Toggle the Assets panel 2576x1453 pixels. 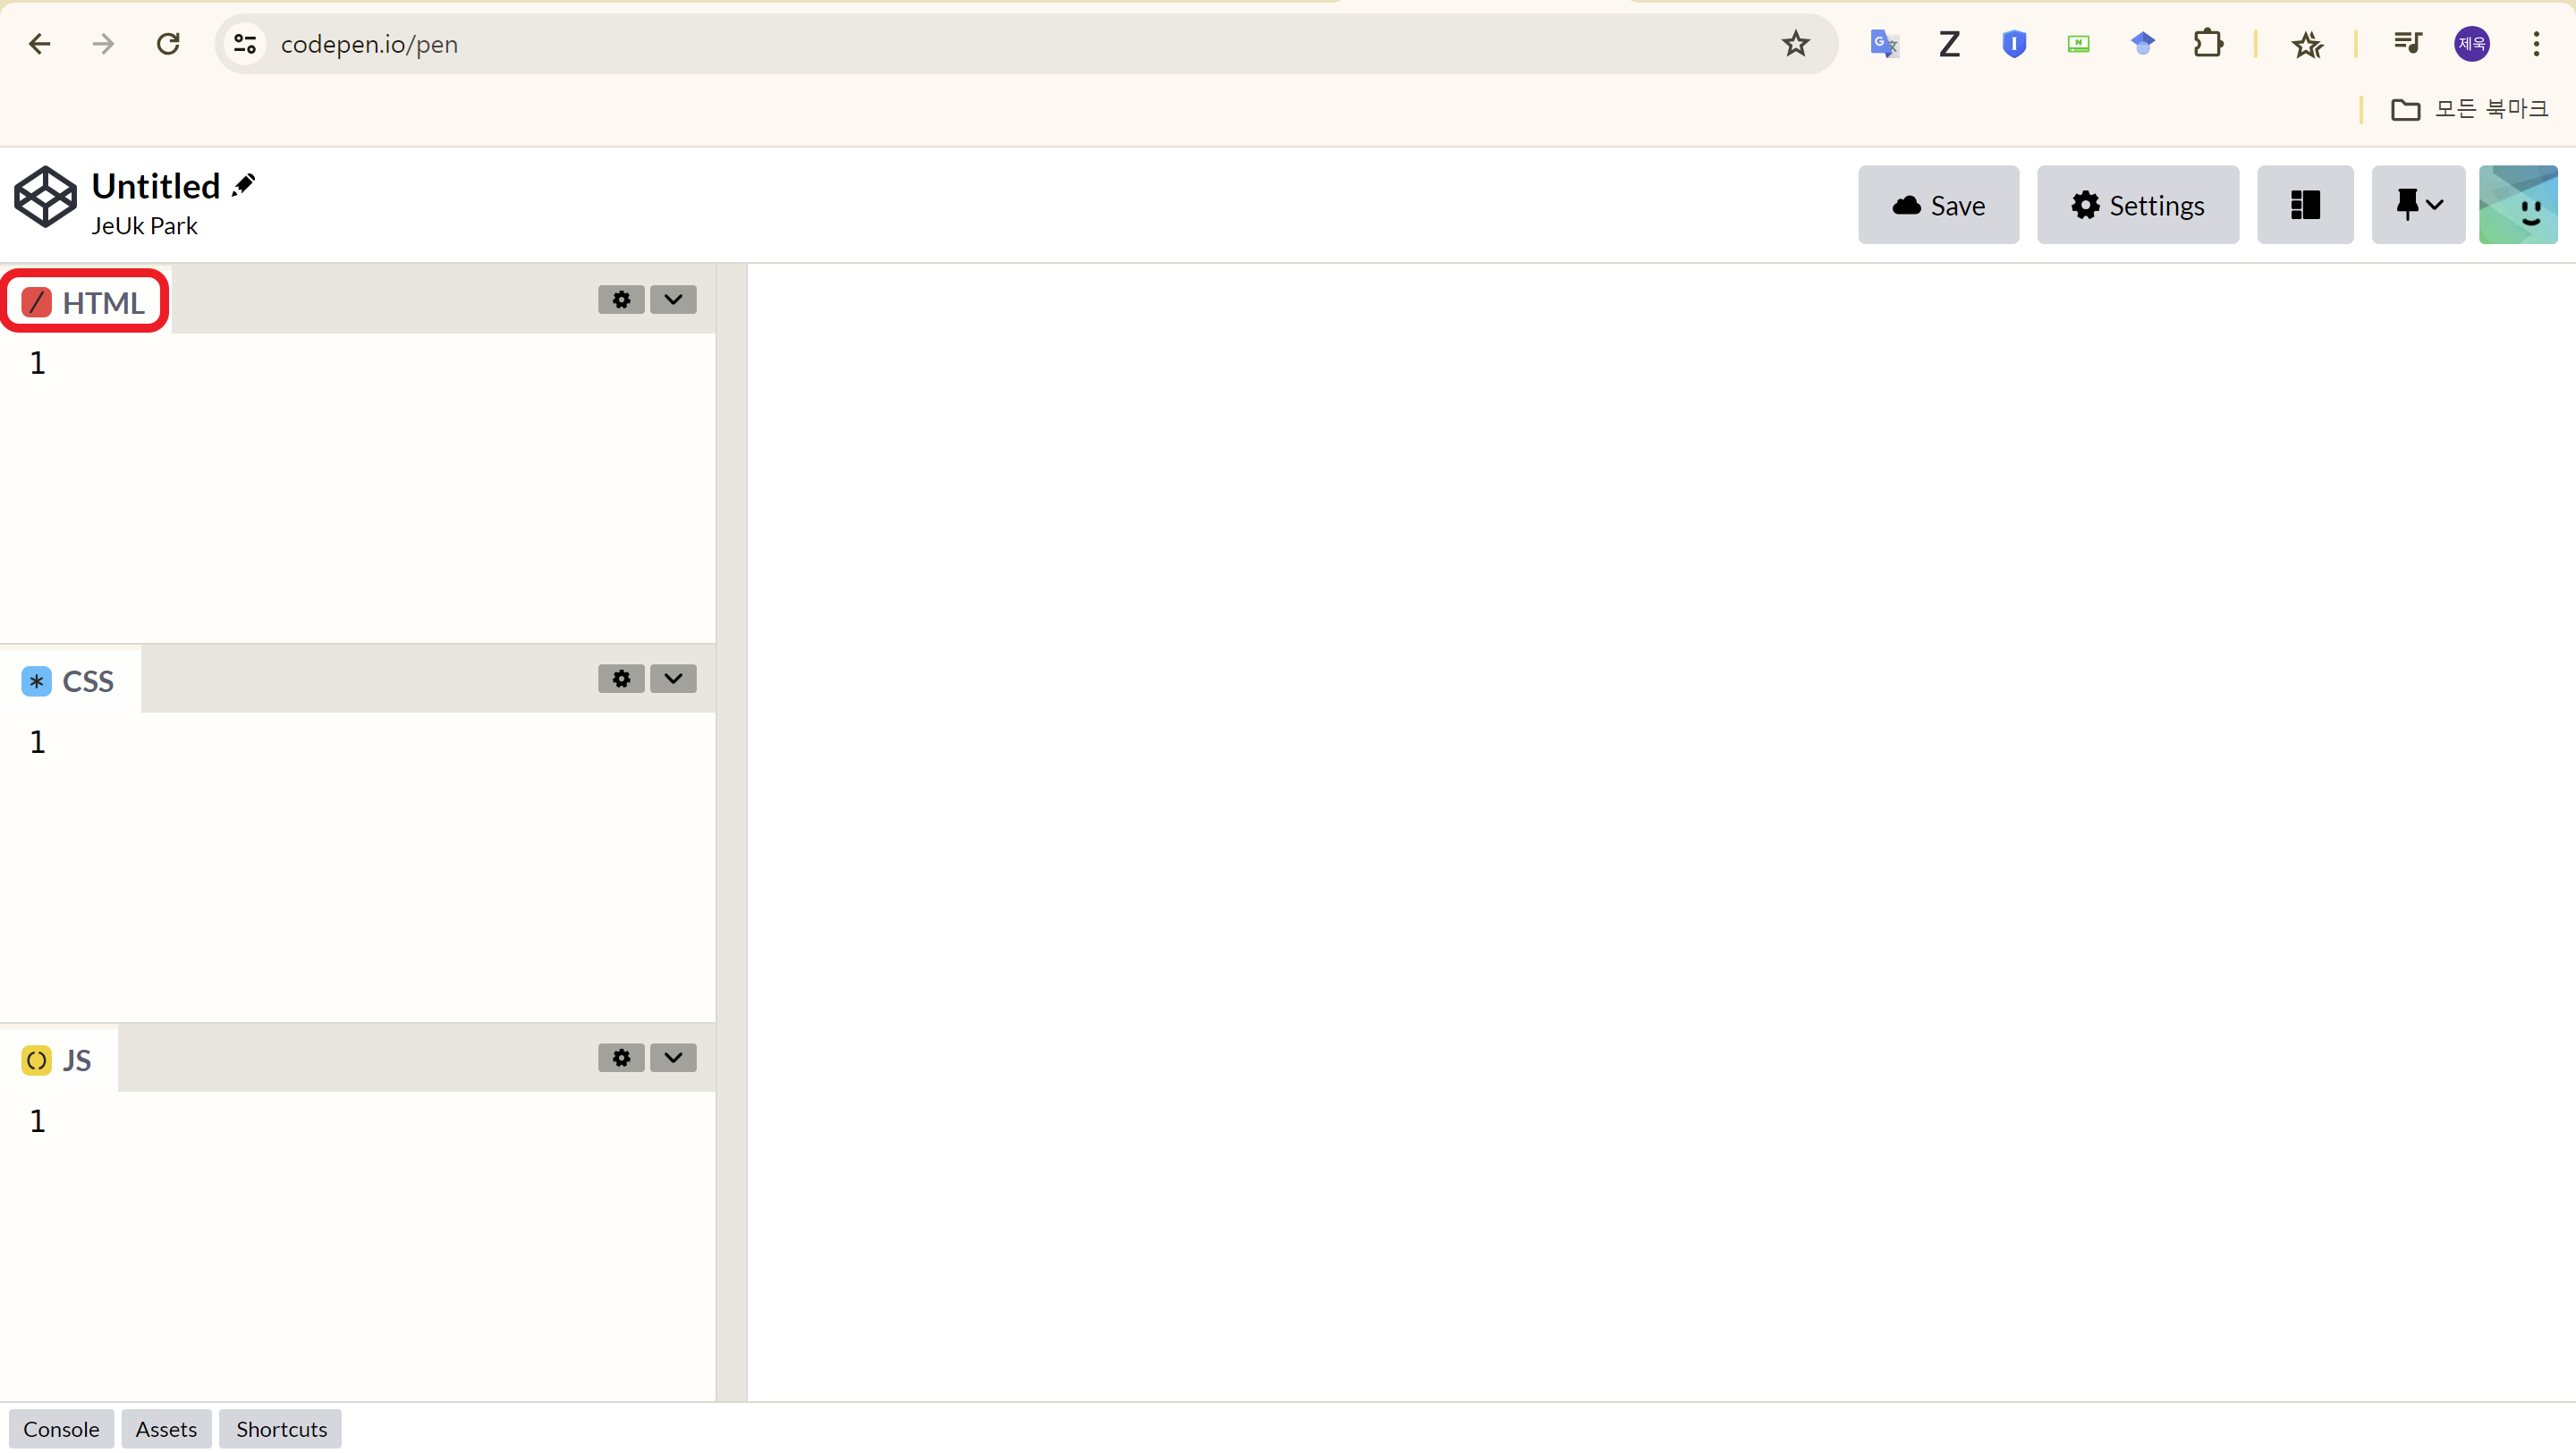[166, 1429]
